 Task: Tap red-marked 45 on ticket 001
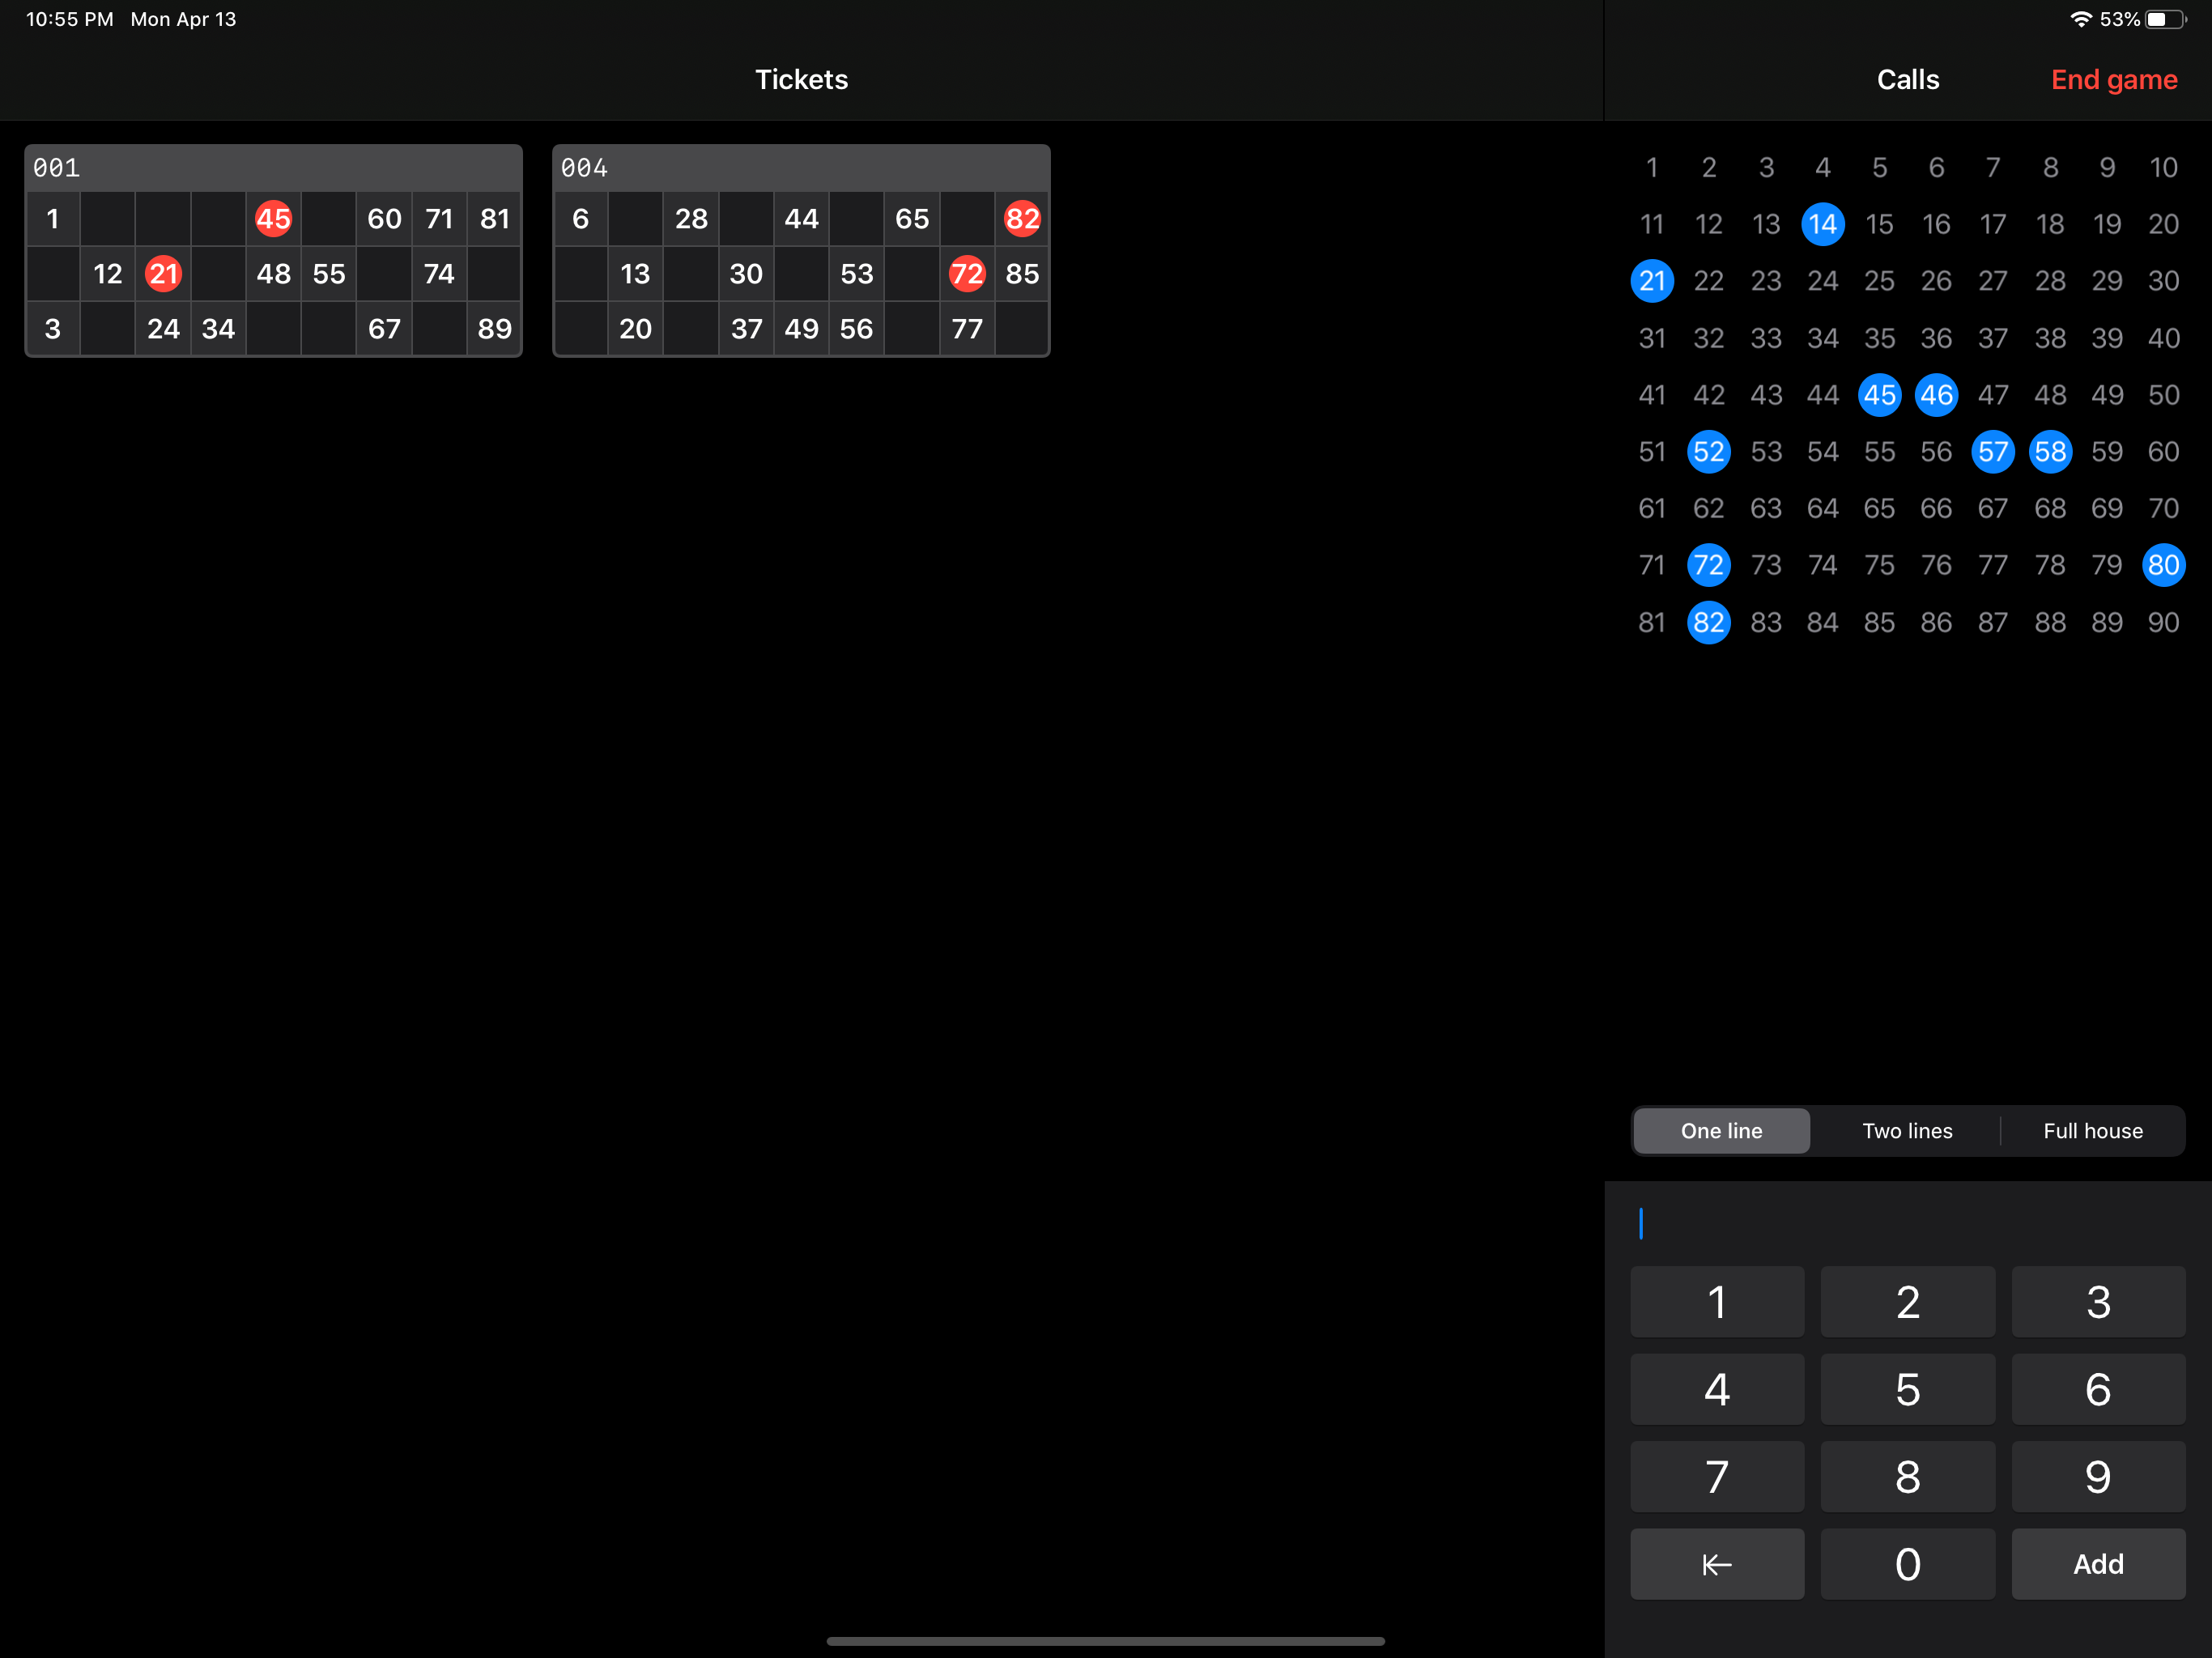273,218
